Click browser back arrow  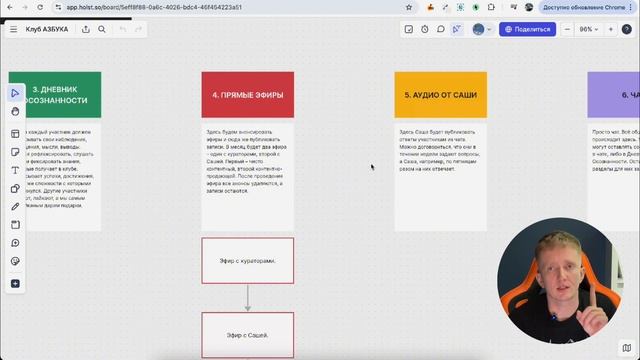(10, 7)
